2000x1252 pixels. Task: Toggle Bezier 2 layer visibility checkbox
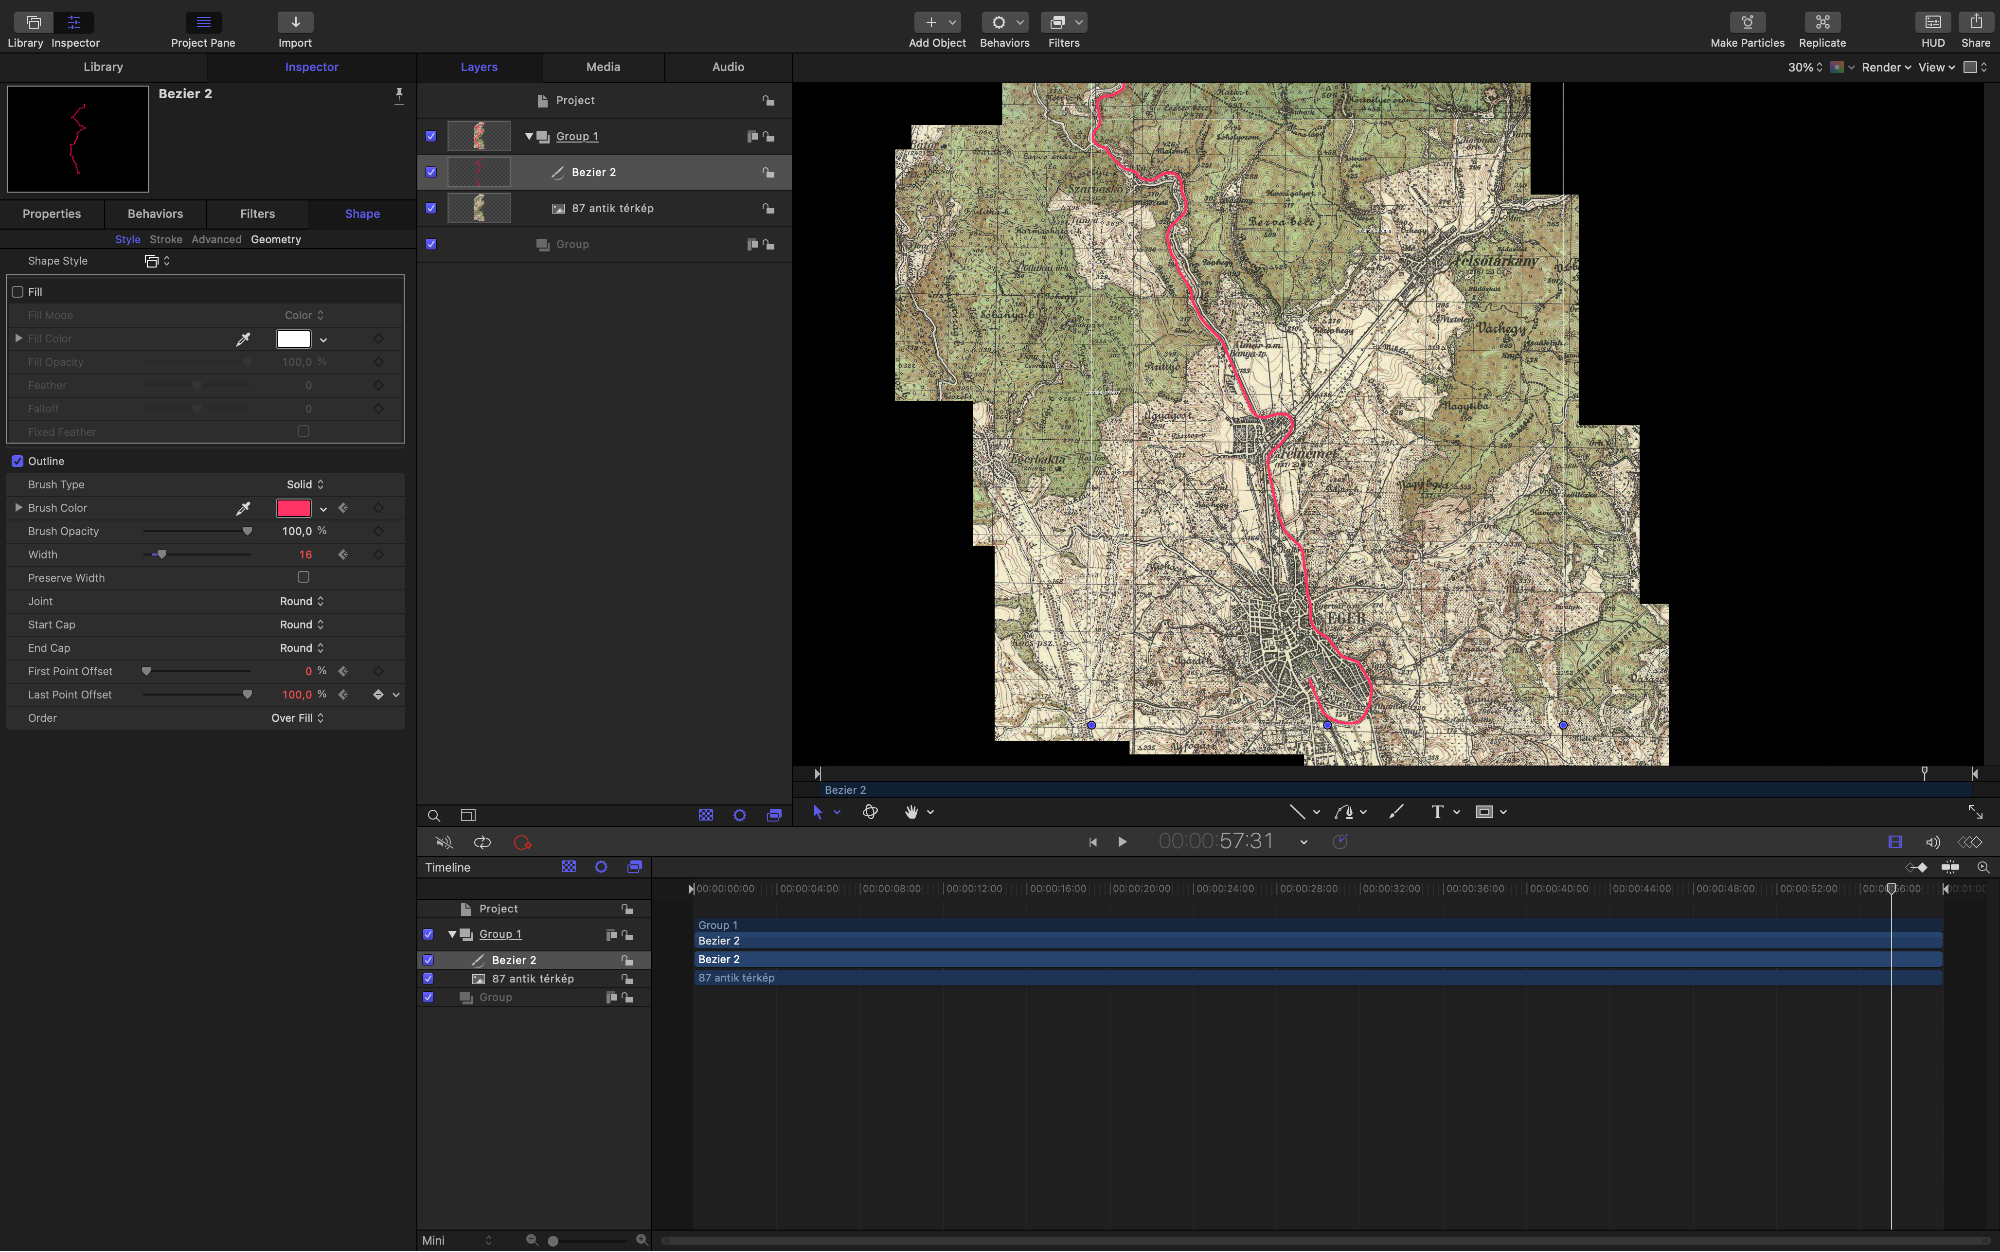[x=431, y=172]
